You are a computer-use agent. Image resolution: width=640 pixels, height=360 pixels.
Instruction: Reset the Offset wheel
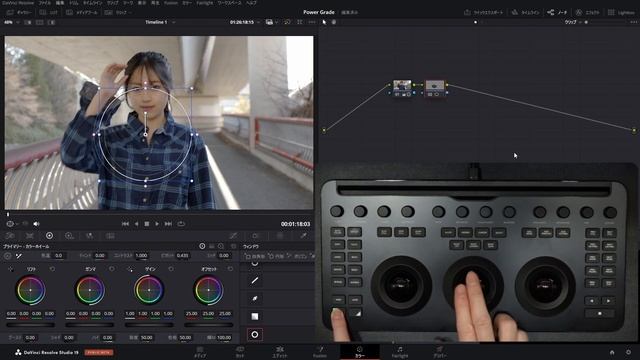(230, 269)
